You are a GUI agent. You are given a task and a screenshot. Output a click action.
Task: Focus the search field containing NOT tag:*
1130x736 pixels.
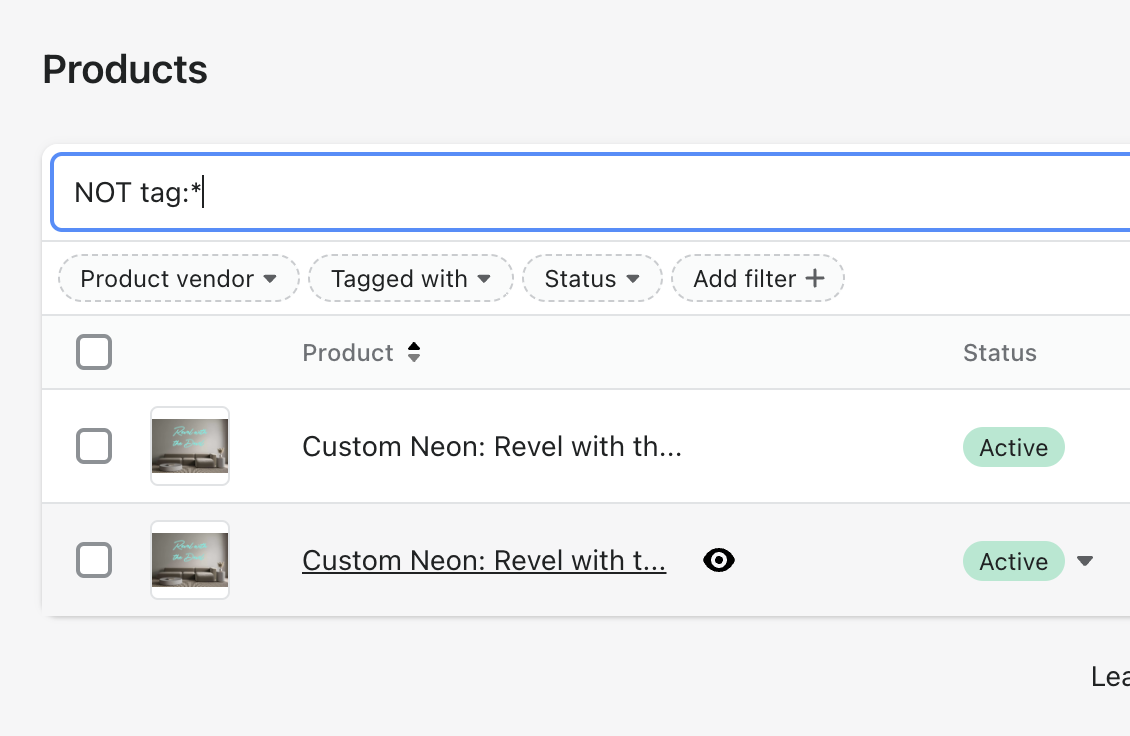600,192
